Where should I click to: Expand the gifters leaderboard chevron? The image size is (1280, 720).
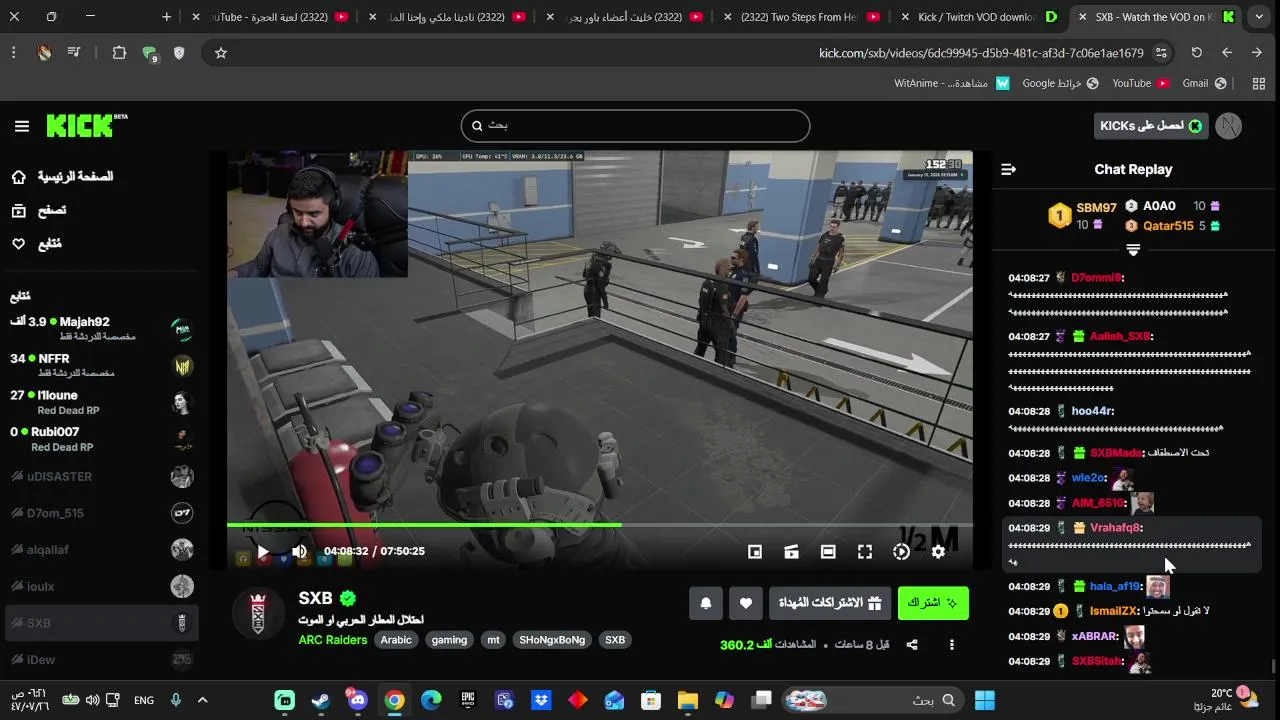1133,249
